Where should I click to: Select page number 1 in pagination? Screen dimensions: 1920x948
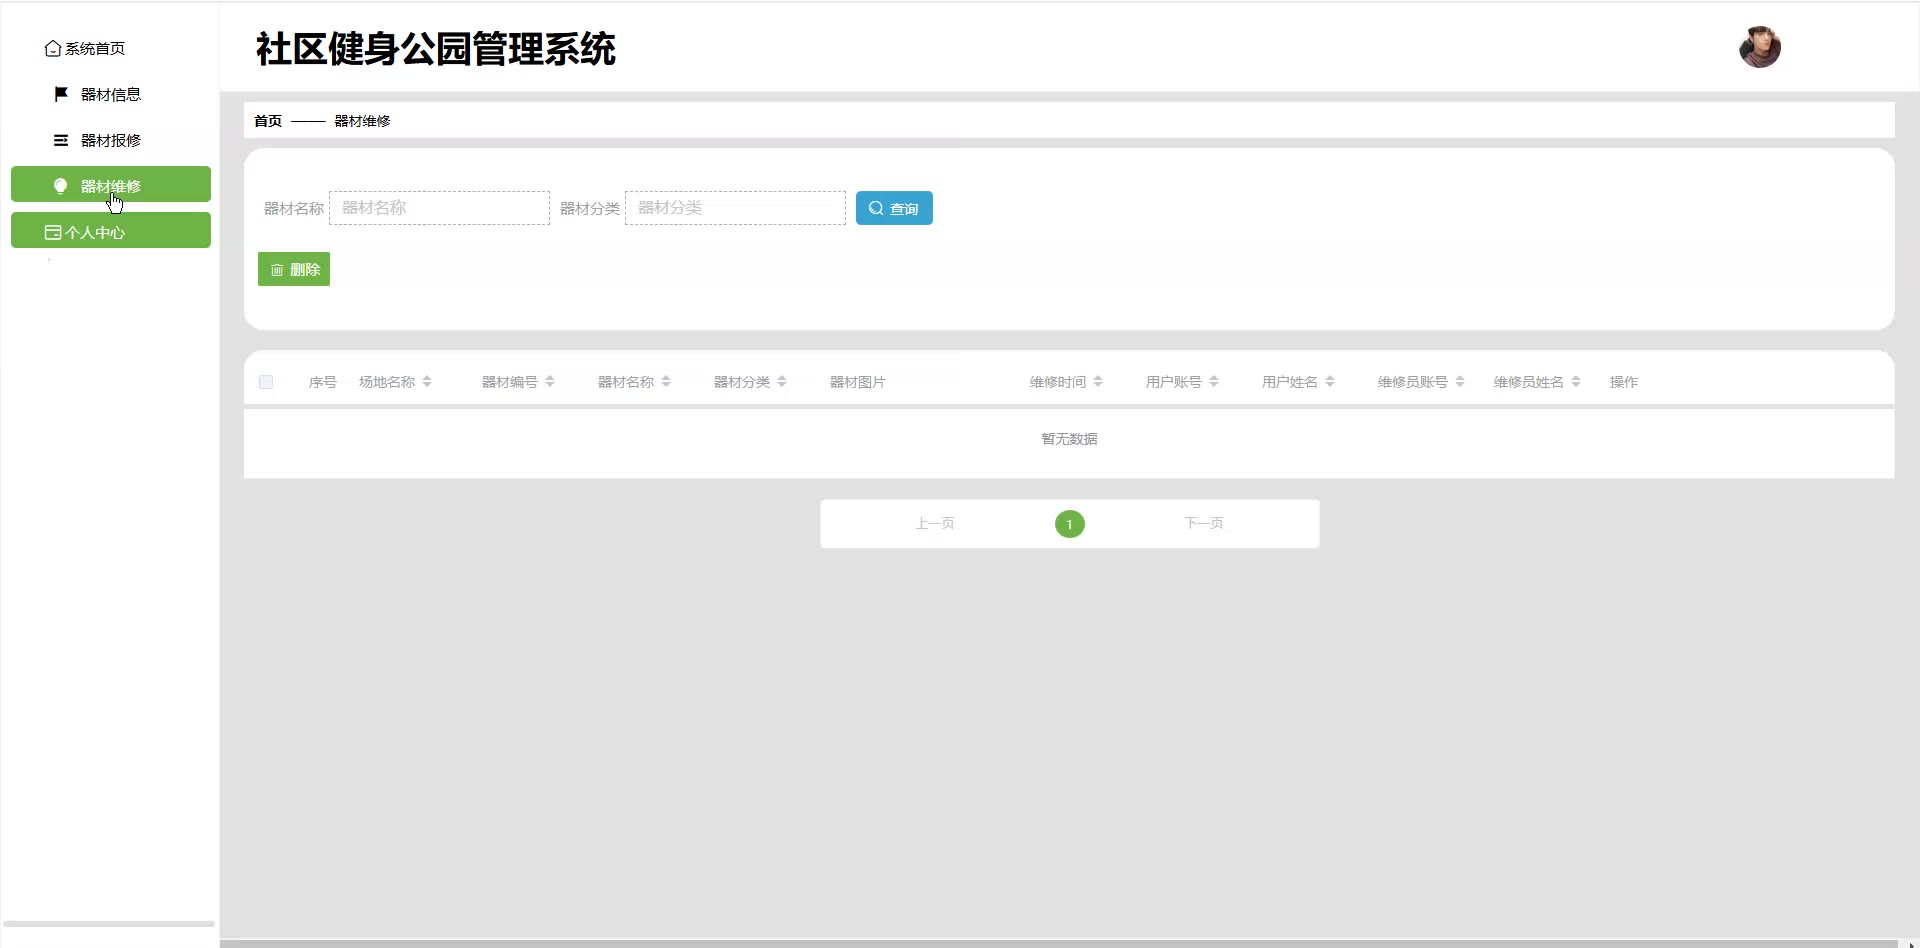click(1070, 524)
